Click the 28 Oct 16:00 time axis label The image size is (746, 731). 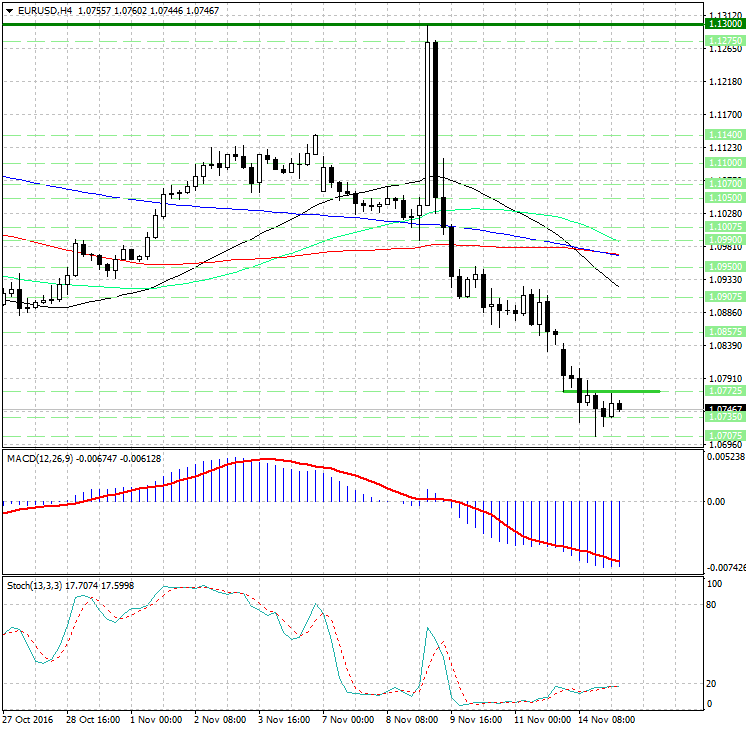[x=93, y=719]
